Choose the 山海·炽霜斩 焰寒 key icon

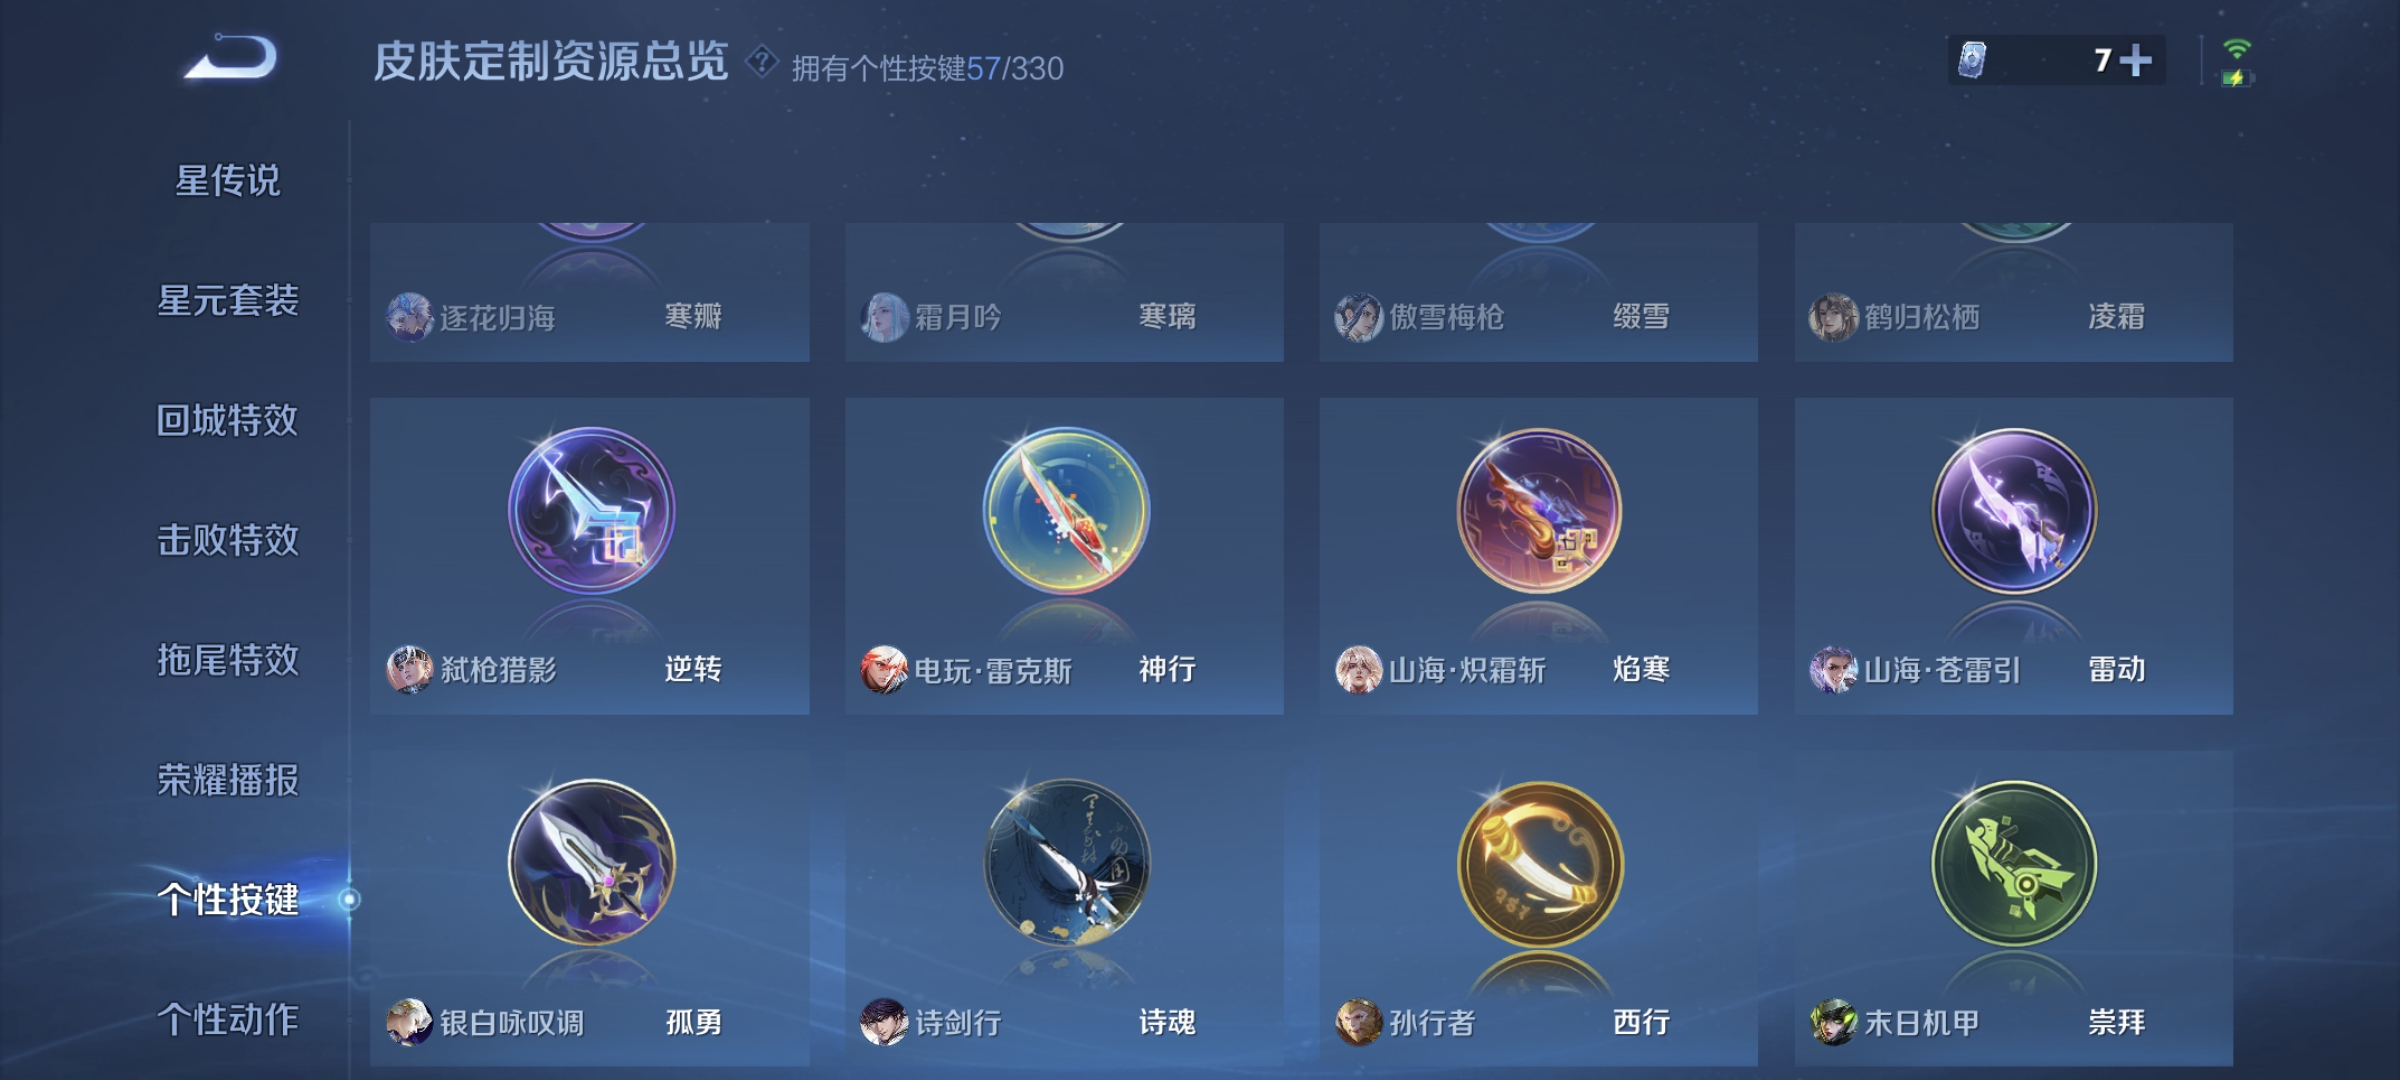(x=1540, y=511)
